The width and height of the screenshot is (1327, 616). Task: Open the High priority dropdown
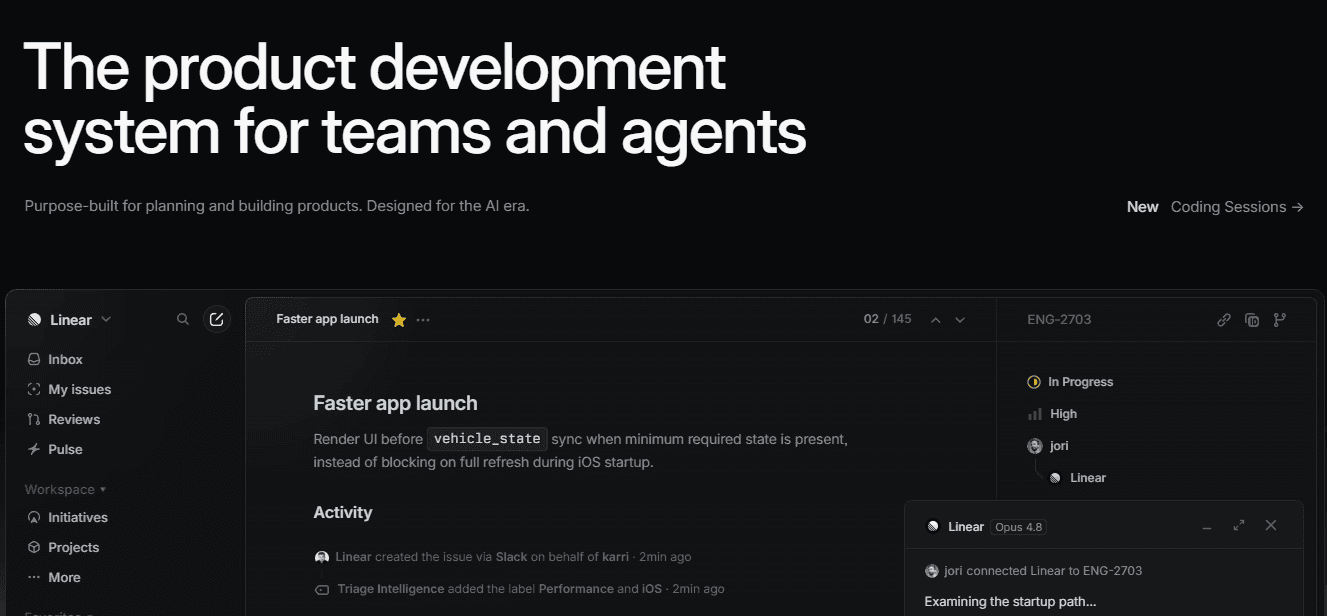tap(1053, 414)
